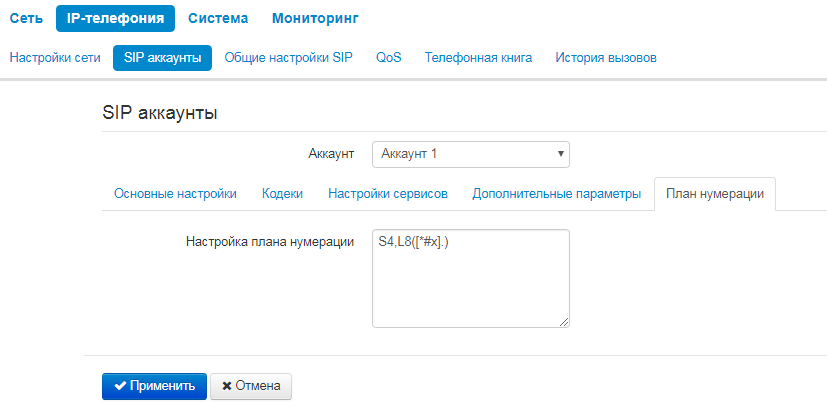
Task: Open Дополнительные параметры tab
Action: click(556, 194)
